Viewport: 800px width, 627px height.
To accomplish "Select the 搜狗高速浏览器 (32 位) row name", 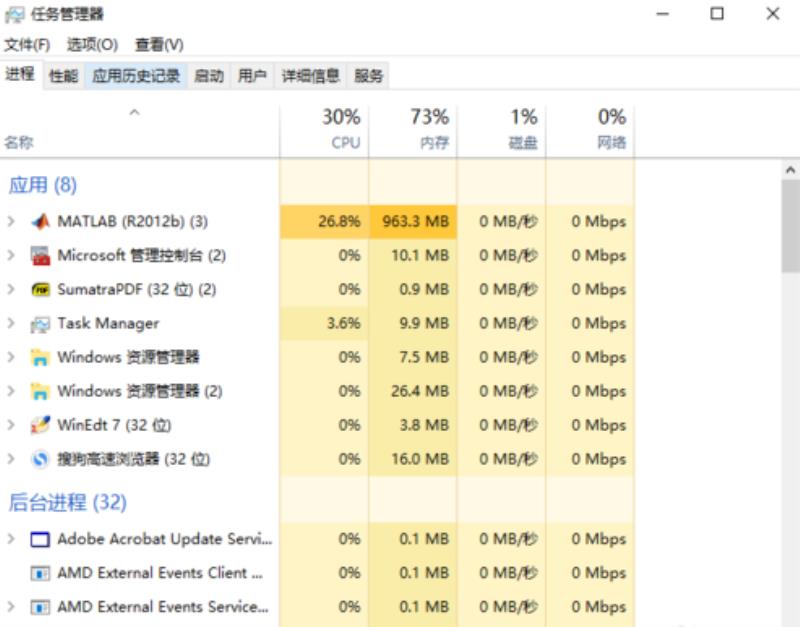I will pyautogui.click(x=134, y=459).
